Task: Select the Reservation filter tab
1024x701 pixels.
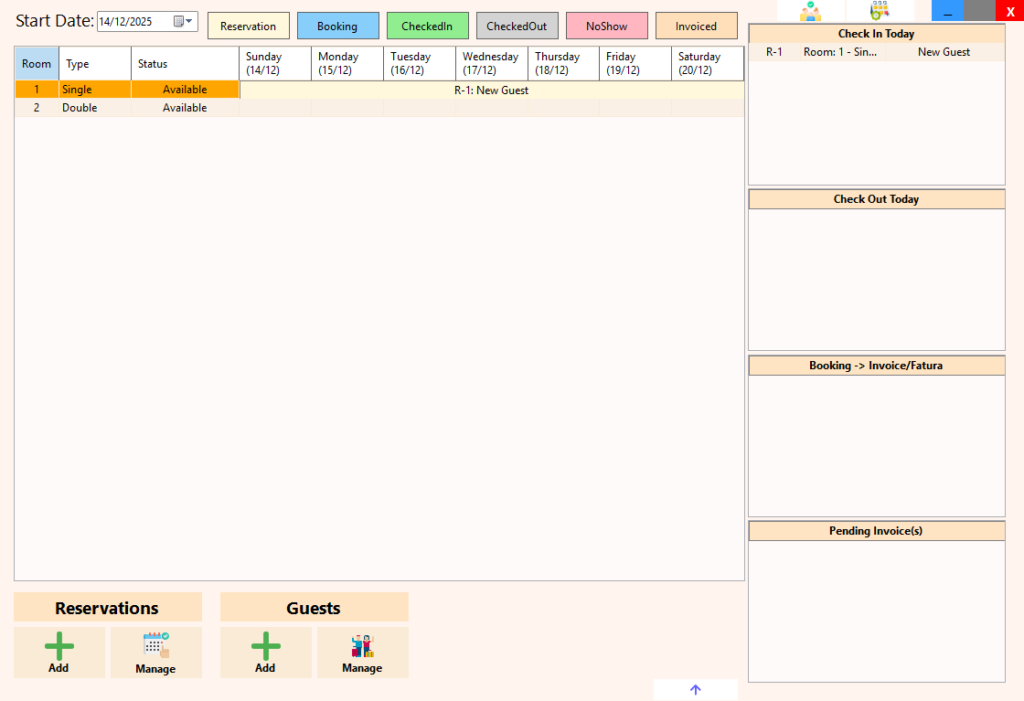Action: pos(248,25)
